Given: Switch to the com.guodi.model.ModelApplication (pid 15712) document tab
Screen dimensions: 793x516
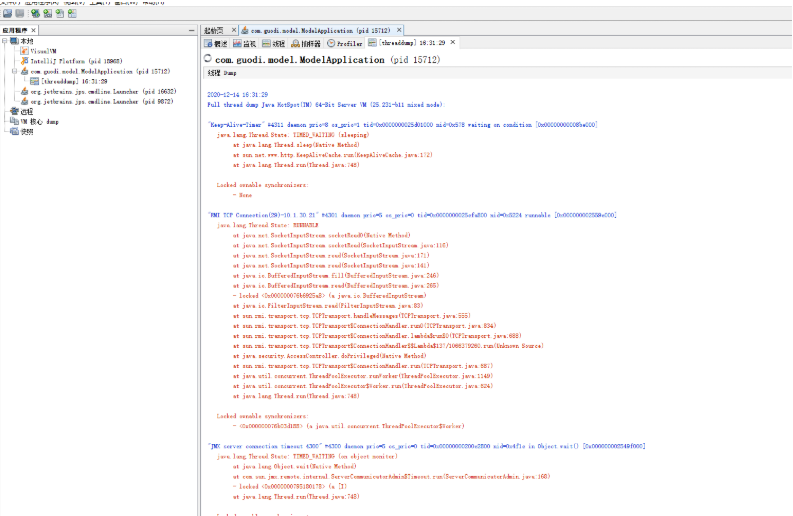Looking at the screenshot, I should (320, 30).
